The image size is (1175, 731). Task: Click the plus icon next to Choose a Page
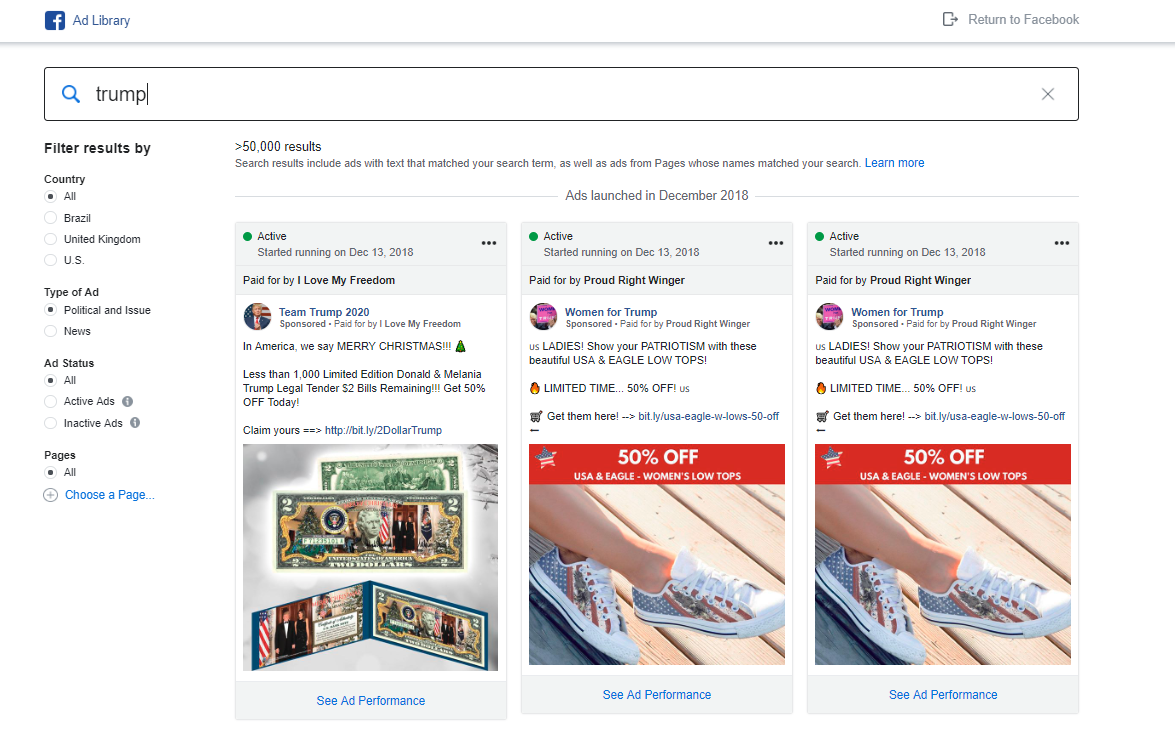coord(50,495)
